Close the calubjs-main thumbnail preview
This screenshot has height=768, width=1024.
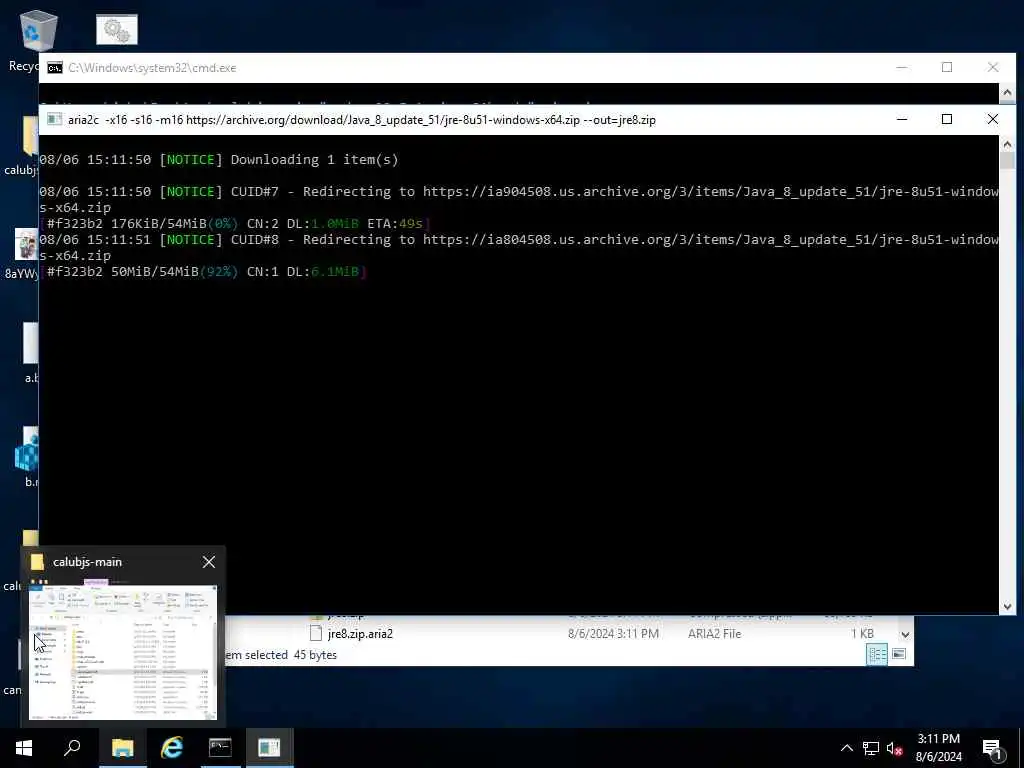pyautogui.click(x=209, y=562)
